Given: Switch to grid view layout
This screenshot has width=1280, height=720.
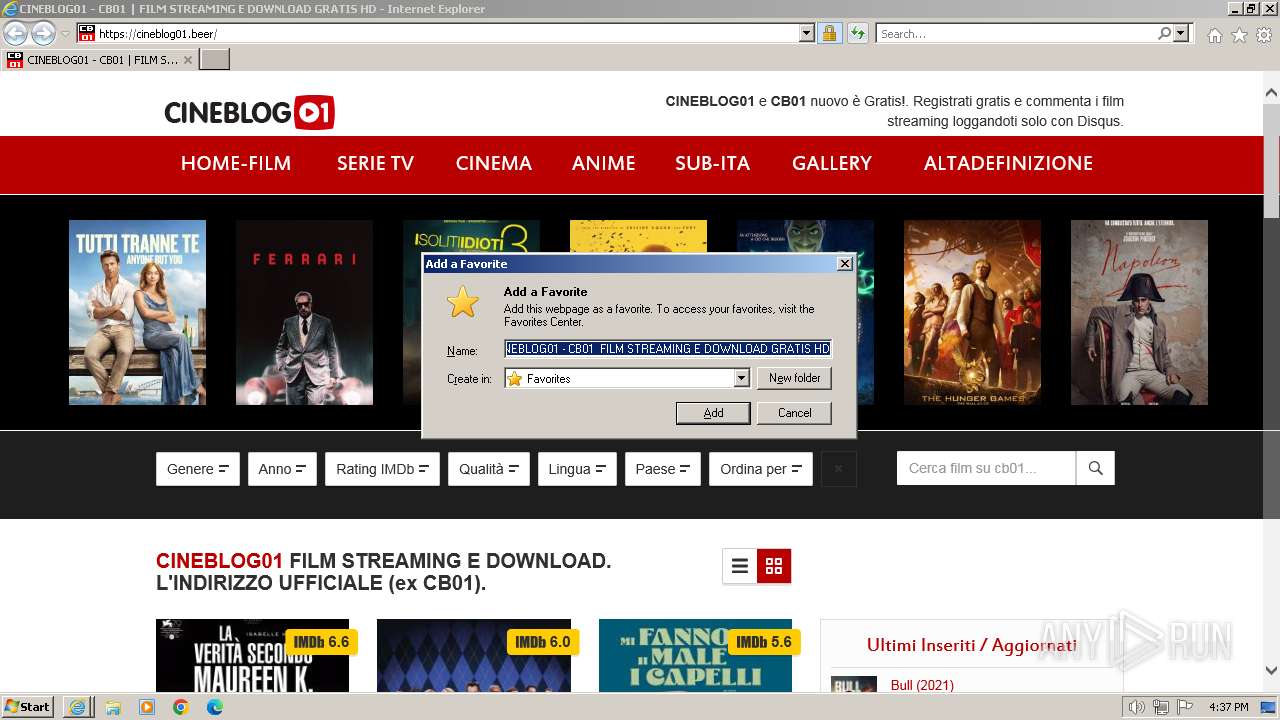Looking at the screenshot, I should (x=774, y=566).
